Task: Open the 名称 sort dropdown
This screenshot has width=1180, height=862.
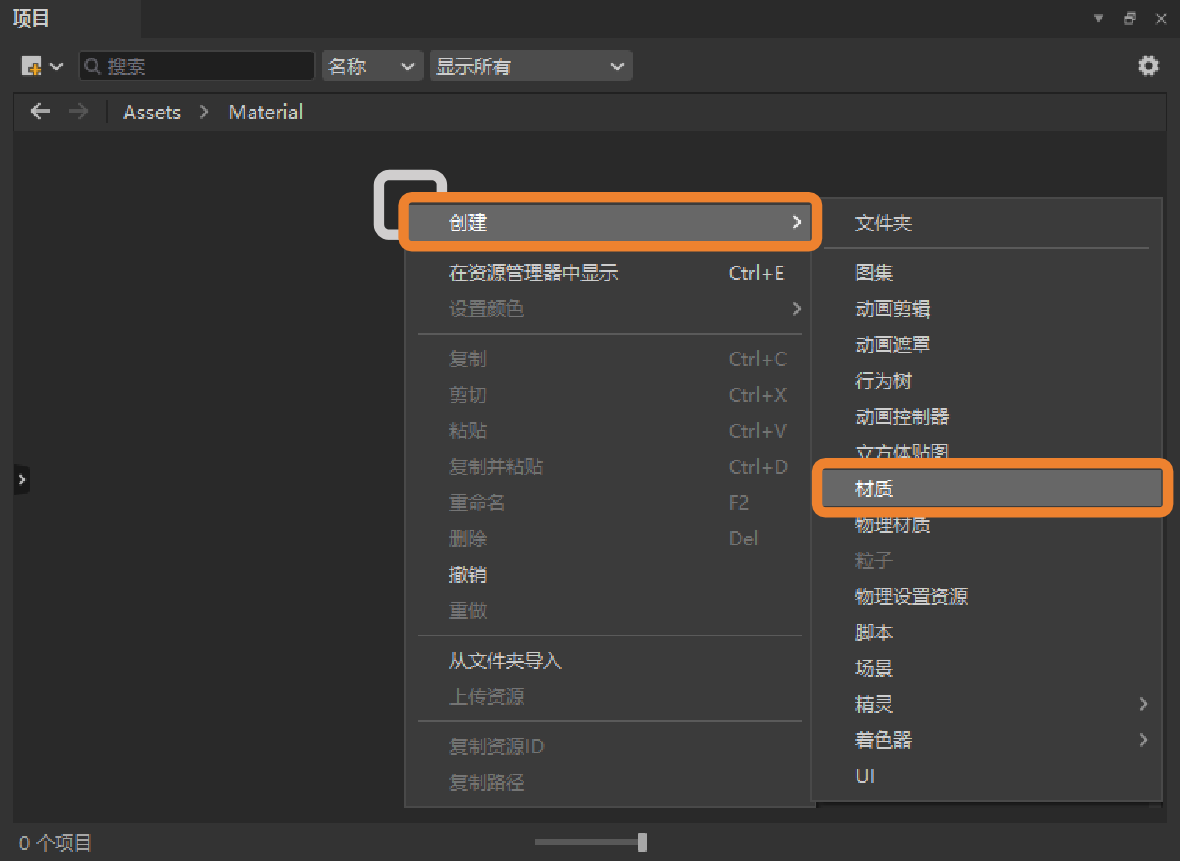Action: (370, 67)
